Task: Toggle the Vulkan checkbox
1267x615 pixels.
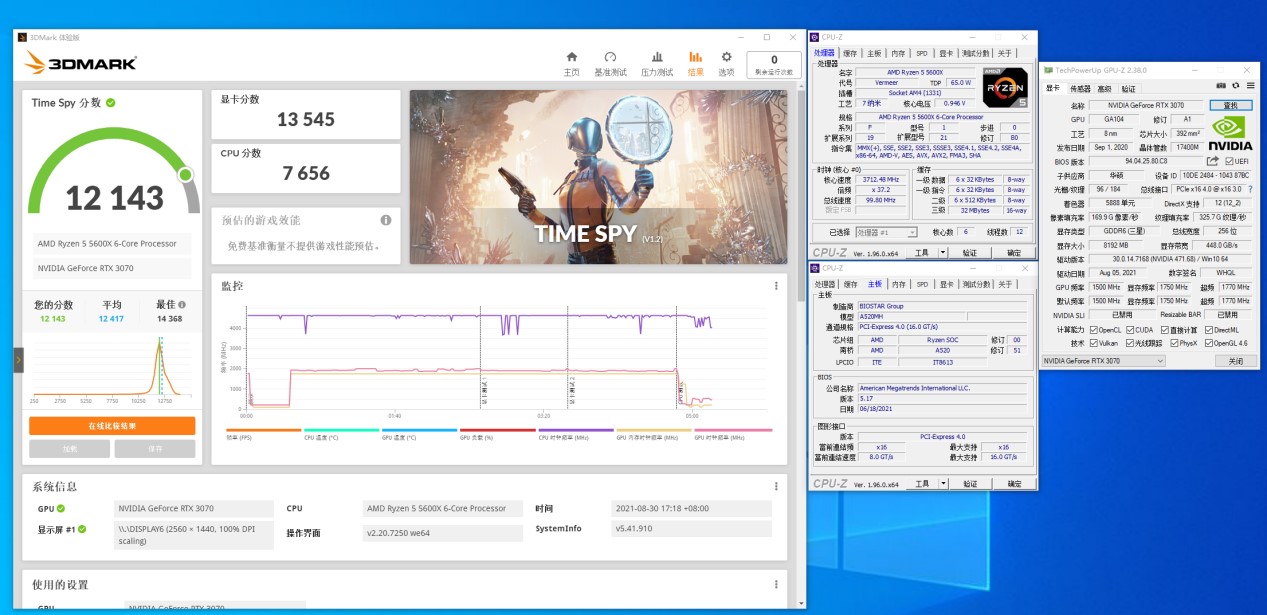Action: click(1093, 343)
